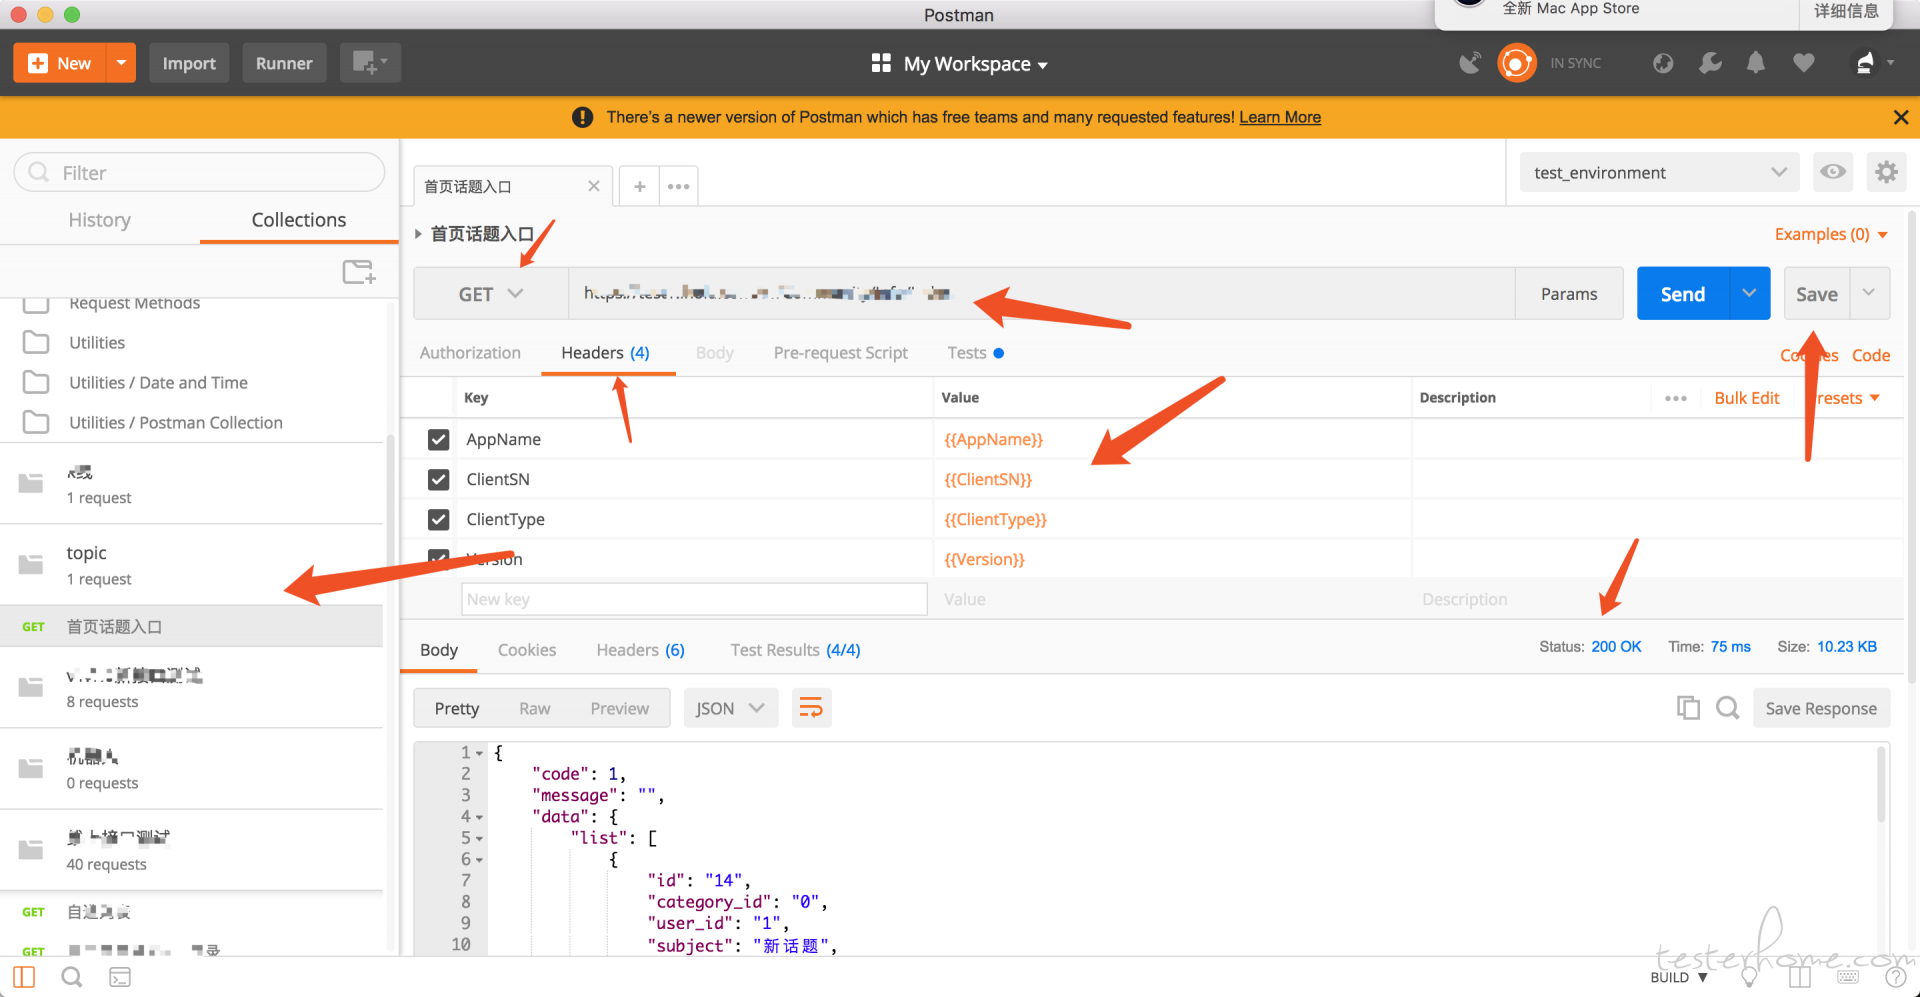Open the Examples (0) dropdown
This screenshot has width=1920, height=997.
[1831, 234]
